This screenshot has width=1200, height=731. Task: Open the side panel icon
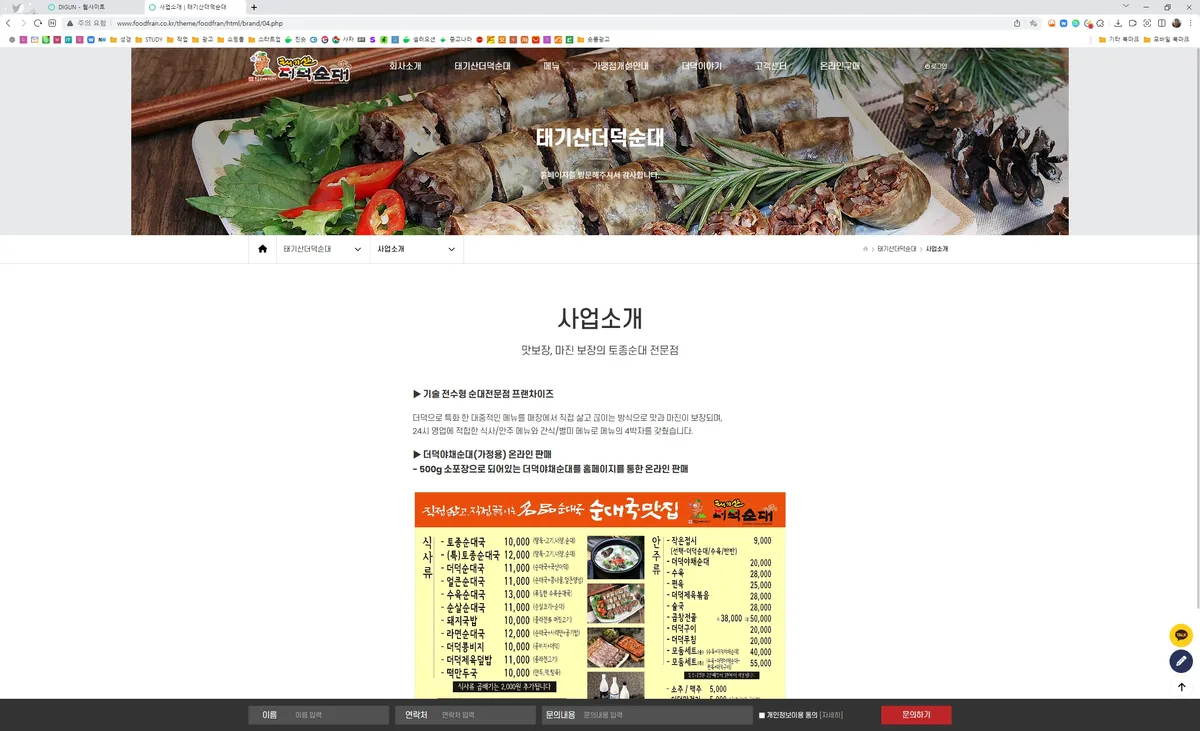coord(1162,23)
